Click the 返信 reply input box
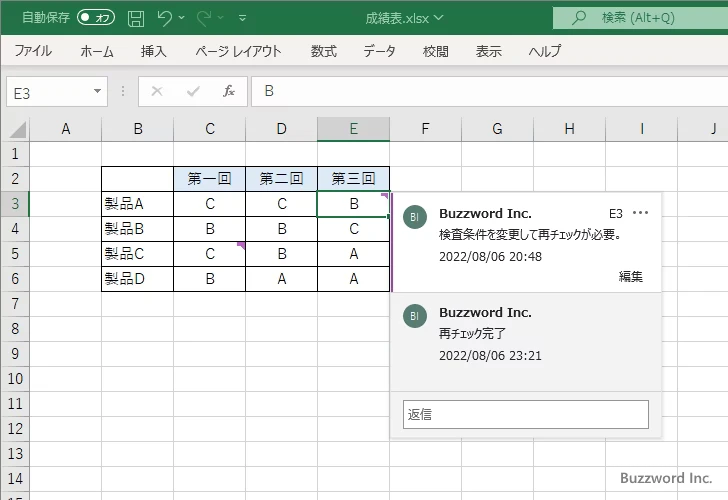Viewport: 728px width, 500px height. tap(526, 414)
